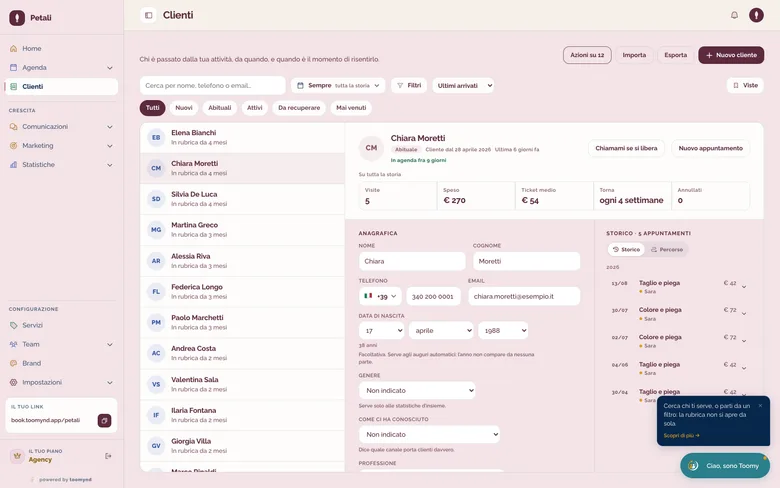This screenshot has height=488, width=780.
Task: Open the birth month dropdown aprile
Action: 441,330
